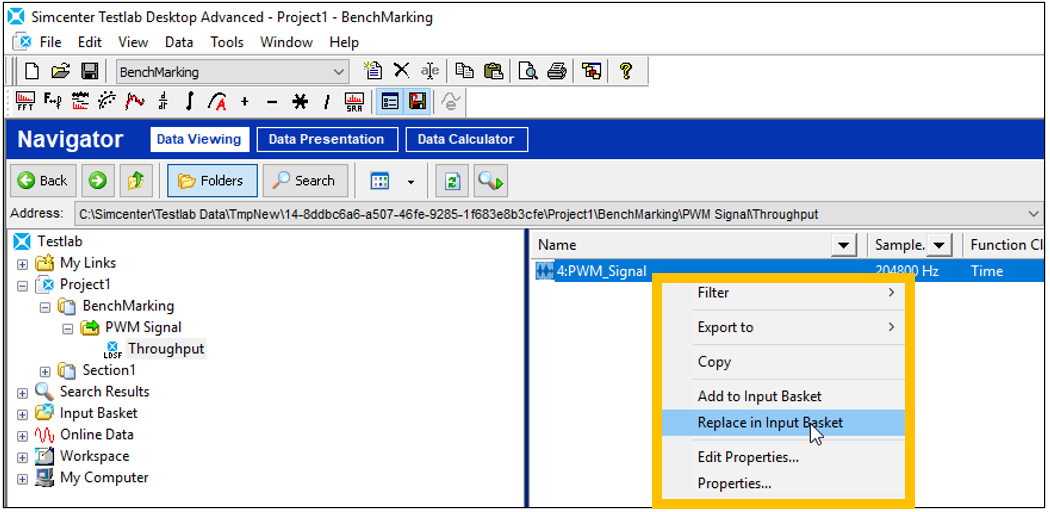Viewport: 1050px width, 512px height.
Task: Open the Help menu
Action: (344, 42)
